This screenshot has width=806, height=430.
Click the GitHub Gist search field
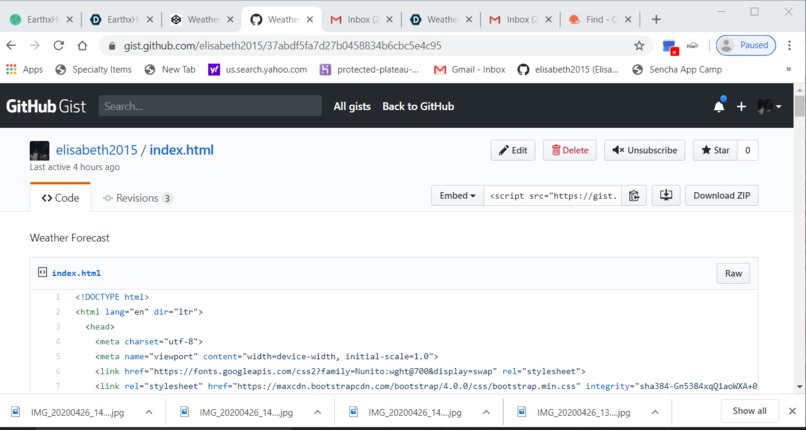tap(210, 106)
